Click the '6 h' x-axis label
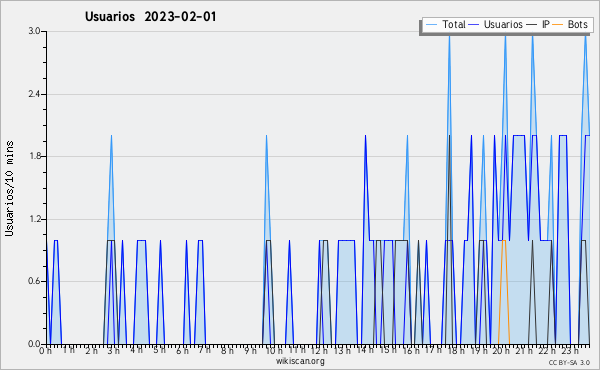 point(182,351)
